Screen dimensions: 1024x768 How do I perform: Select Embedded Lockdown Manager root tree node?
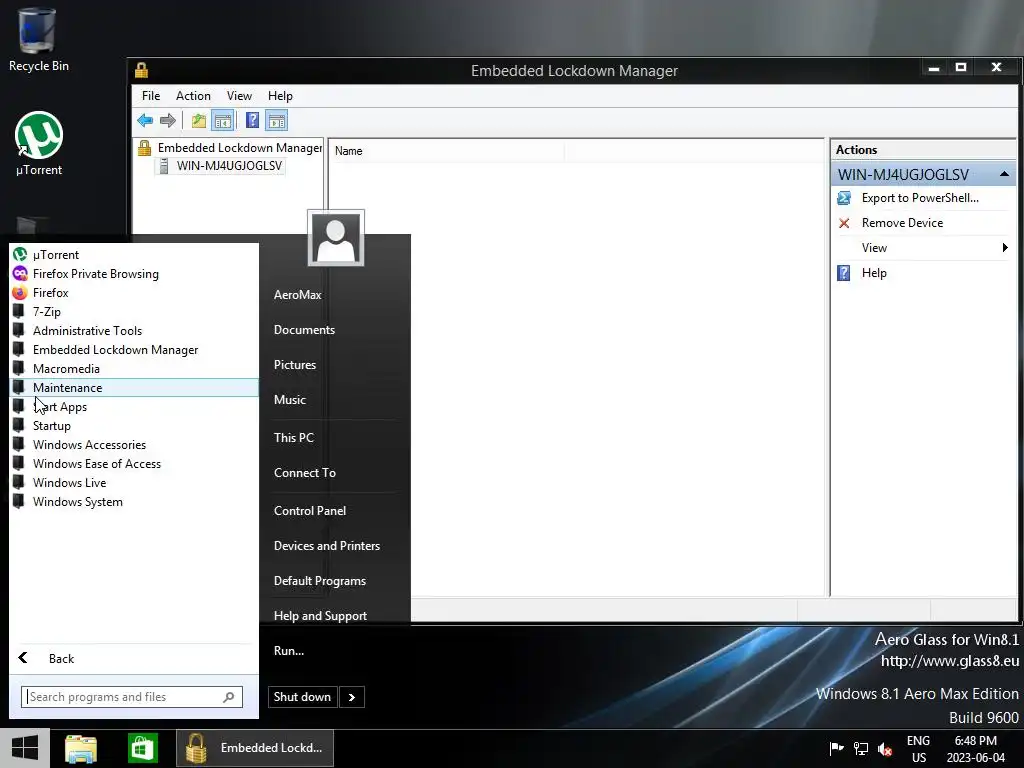[x=240, y=148]
